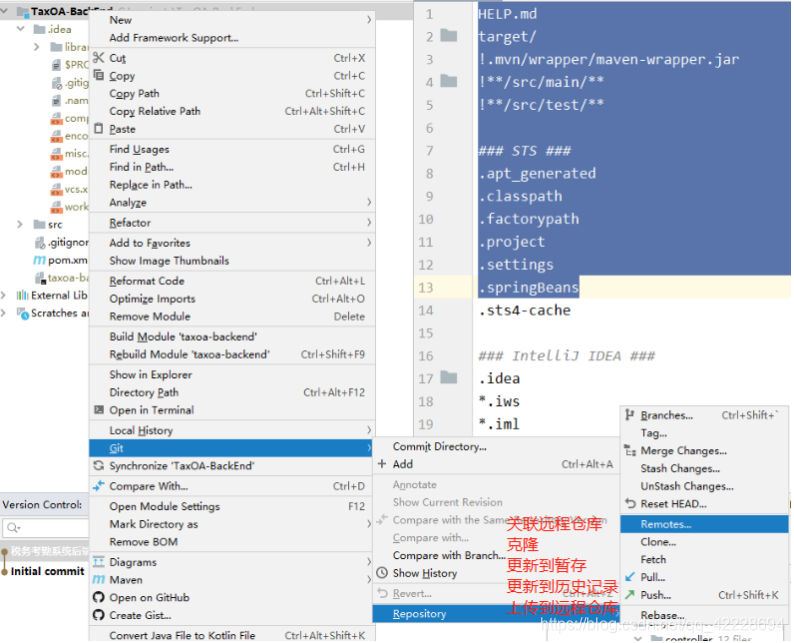The width and height of the screenshot is (794, 643).
Task: Choose Reformat Code entry
Action: point(232,281)
